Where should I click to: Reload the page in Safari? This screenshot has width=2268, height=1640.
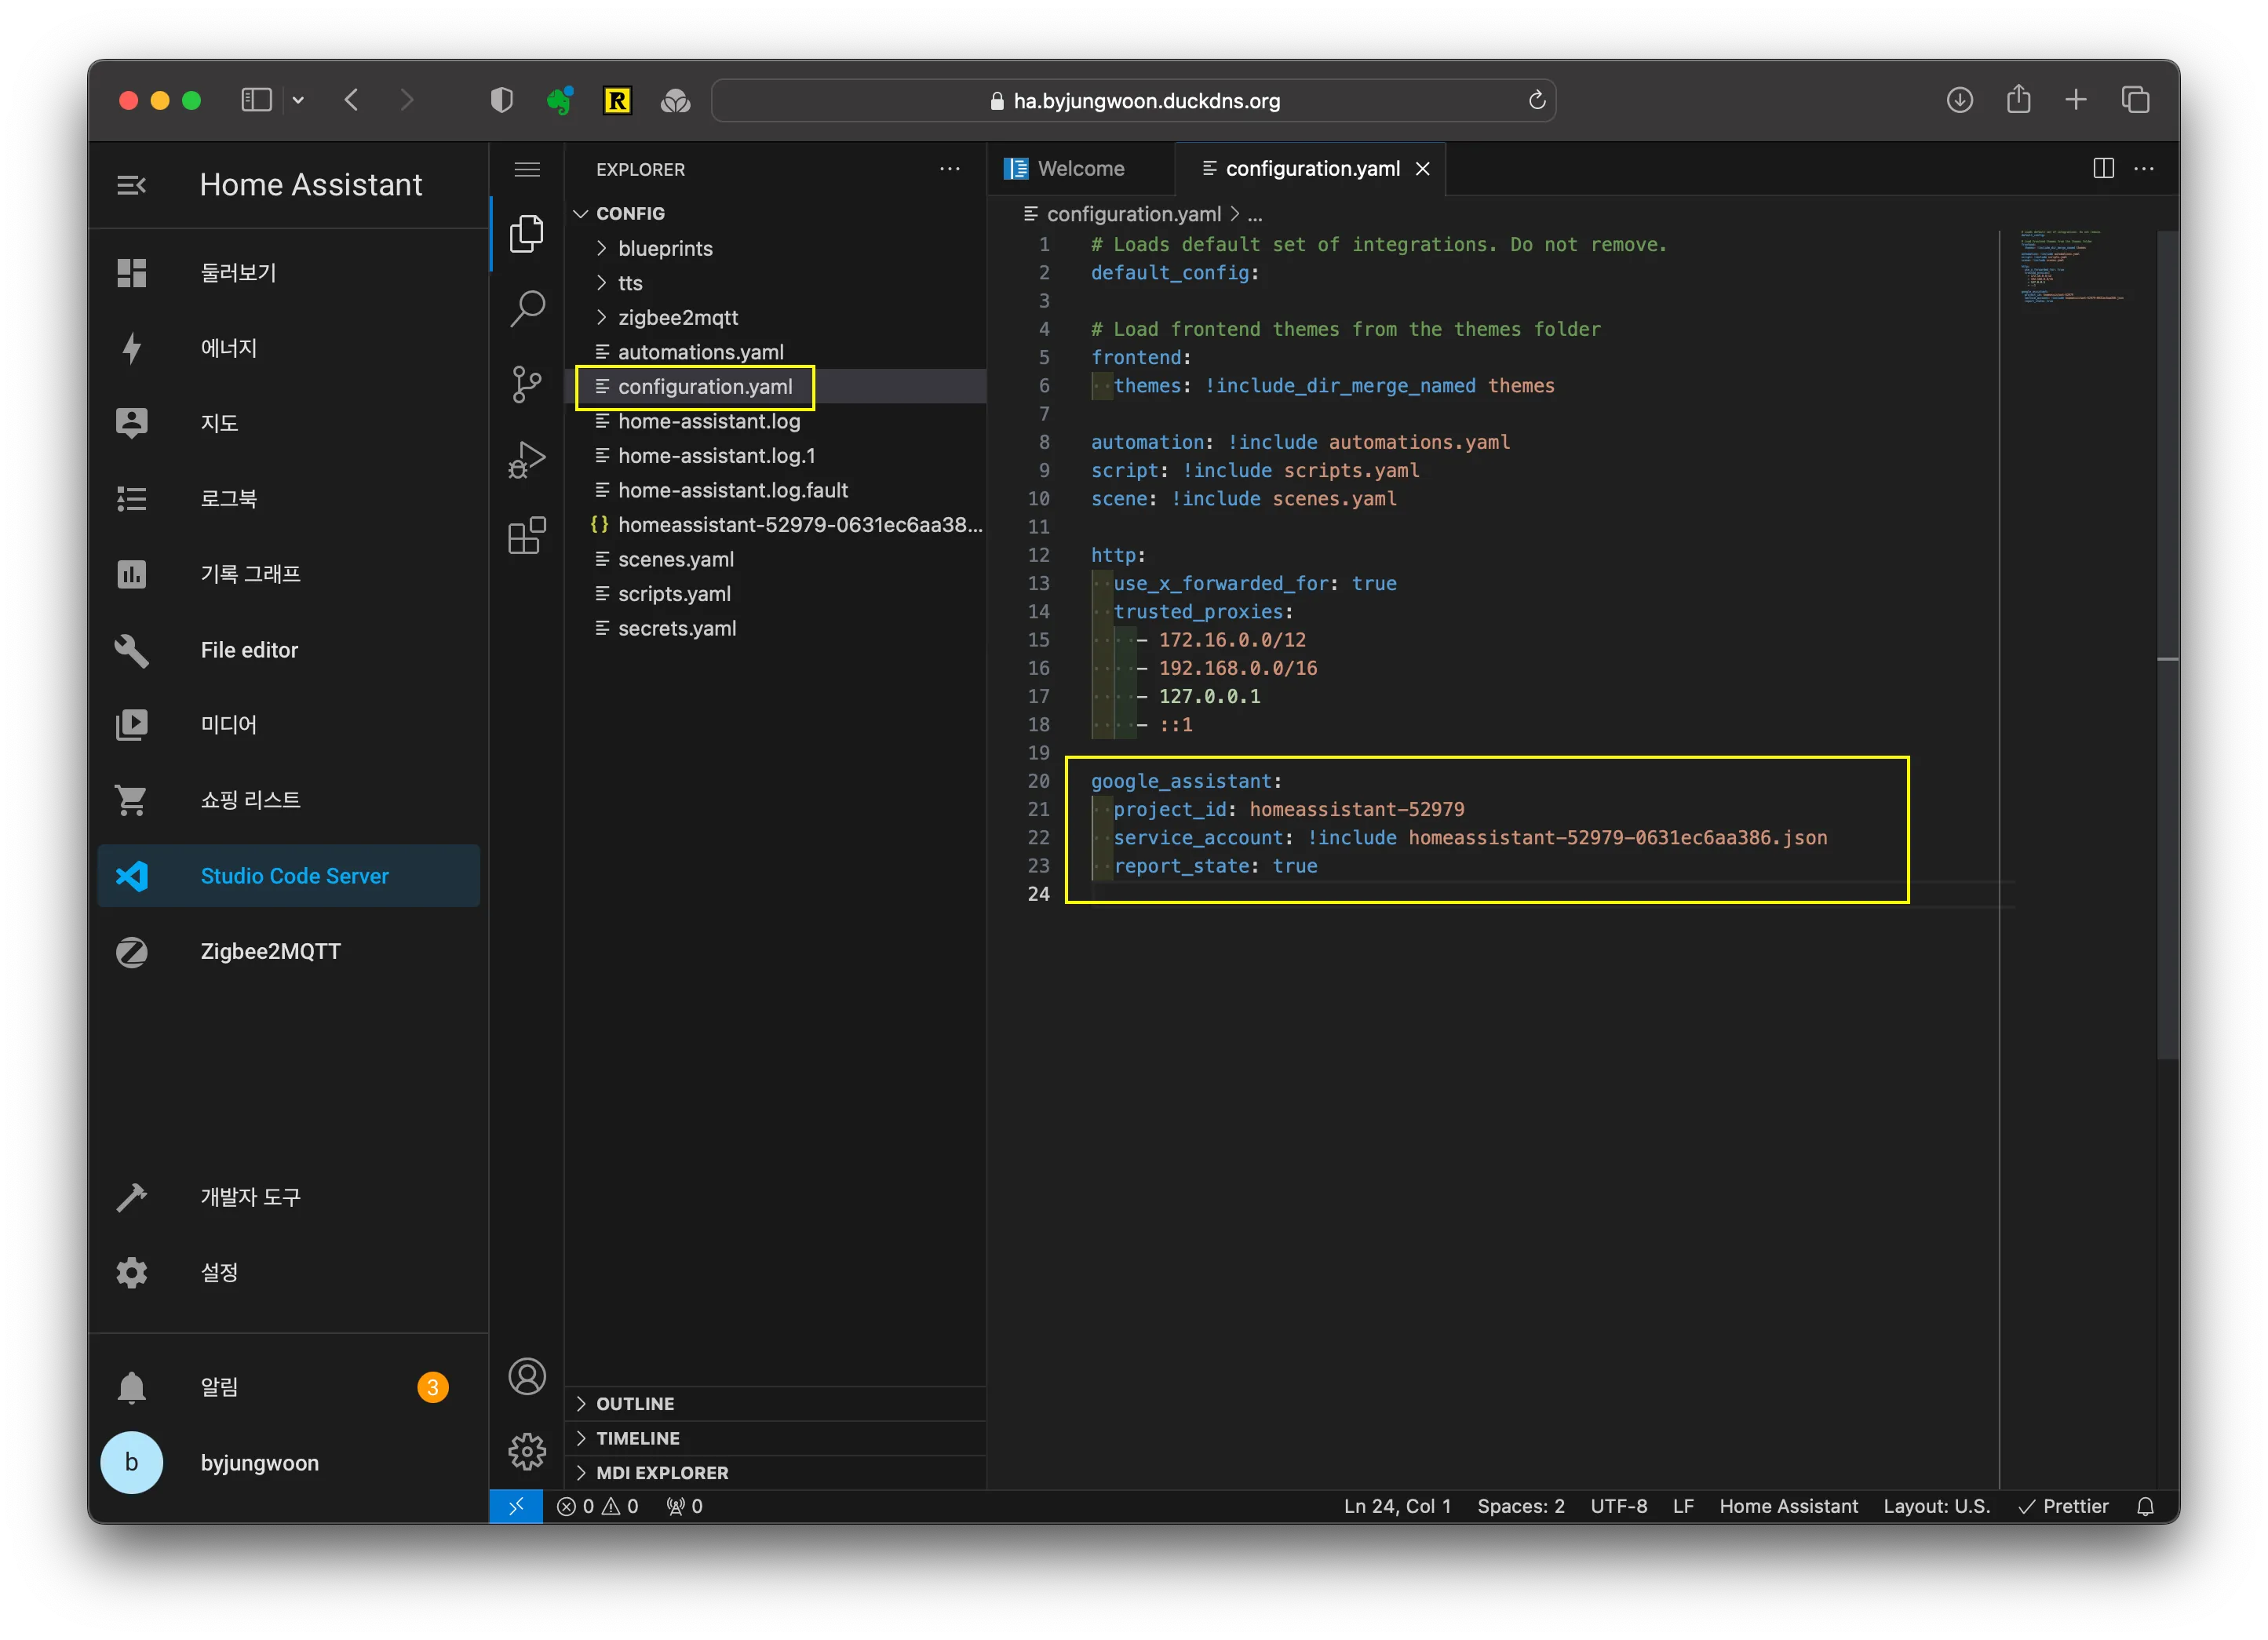pyautogui.click(x=1536, y=100)
